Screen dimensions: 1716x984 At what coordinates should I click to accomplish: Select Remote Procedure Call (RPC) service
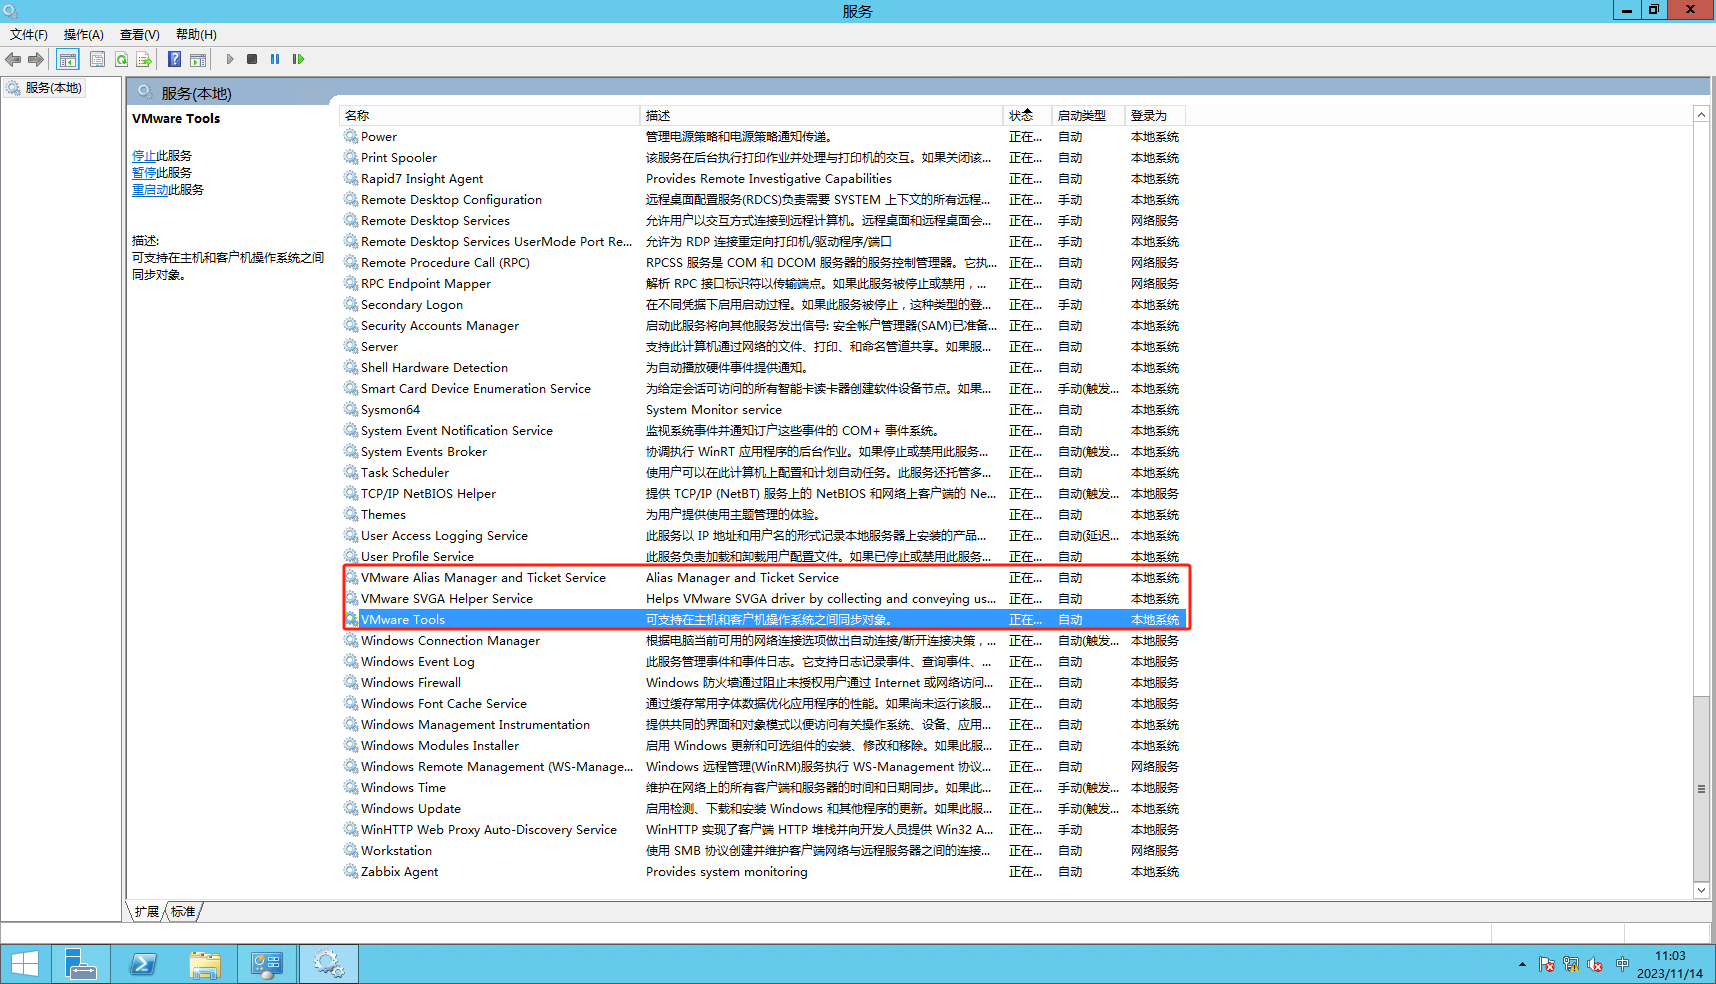pos(764,263)
